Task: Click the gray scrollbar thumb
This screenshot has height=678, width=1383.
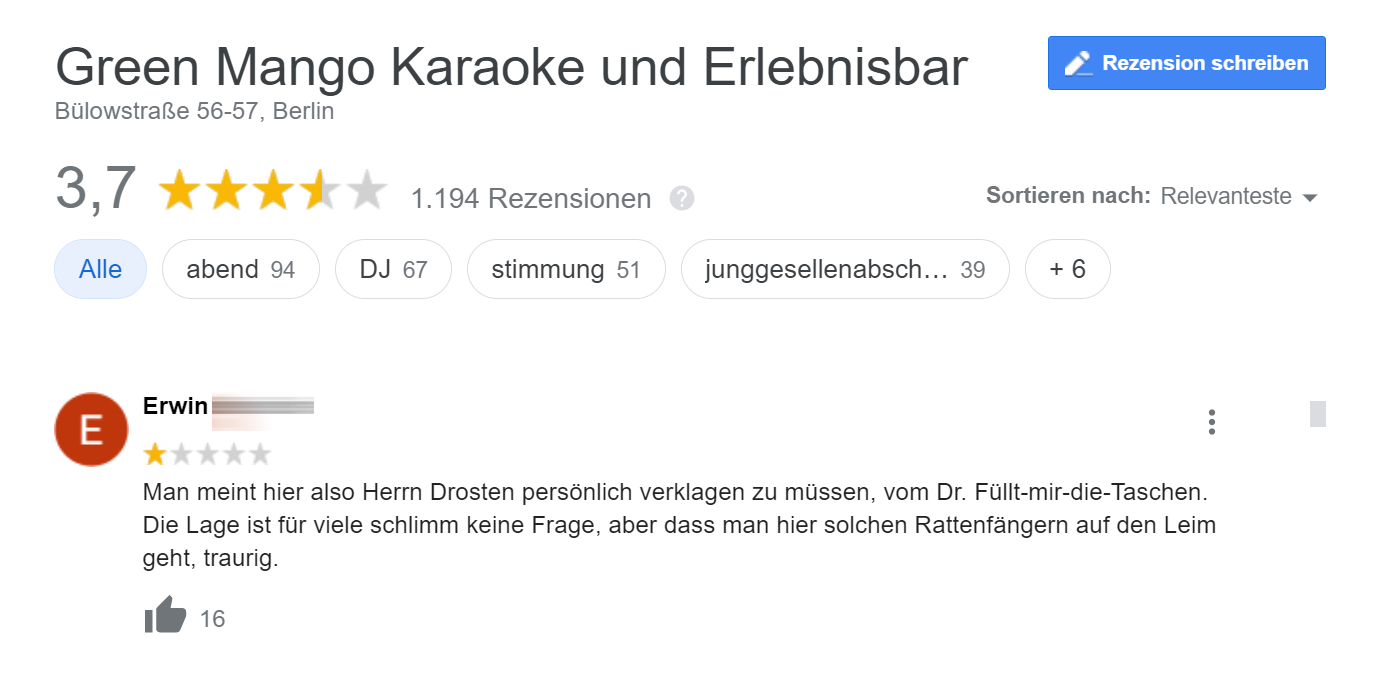Action: pos(1317,413)
